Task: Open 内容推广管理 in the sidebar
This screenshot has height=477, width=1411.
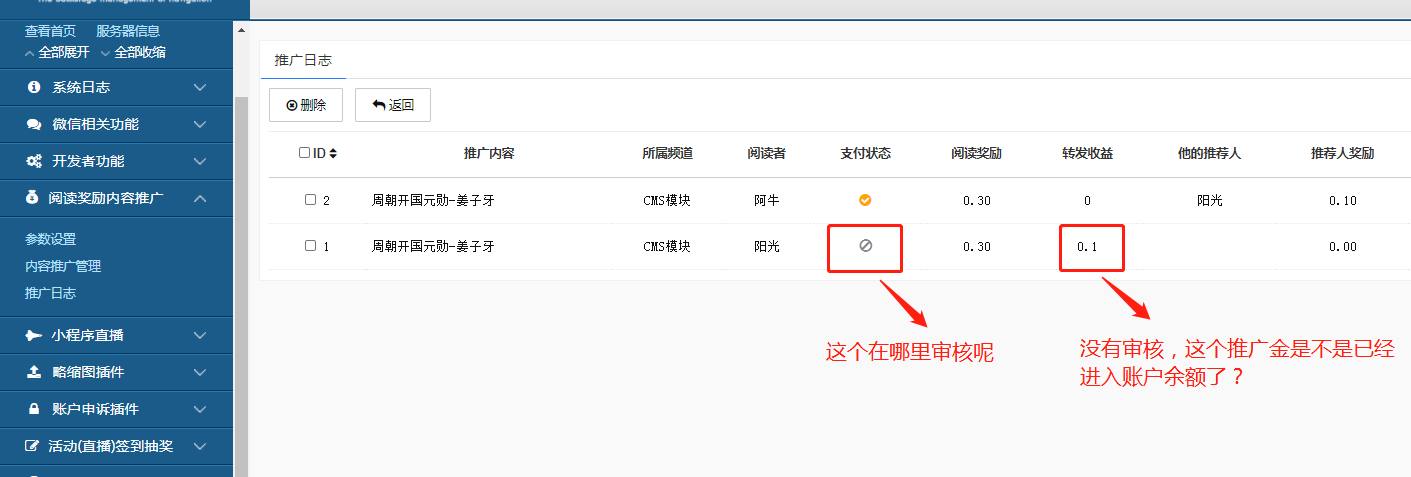Action: (63, 266)
